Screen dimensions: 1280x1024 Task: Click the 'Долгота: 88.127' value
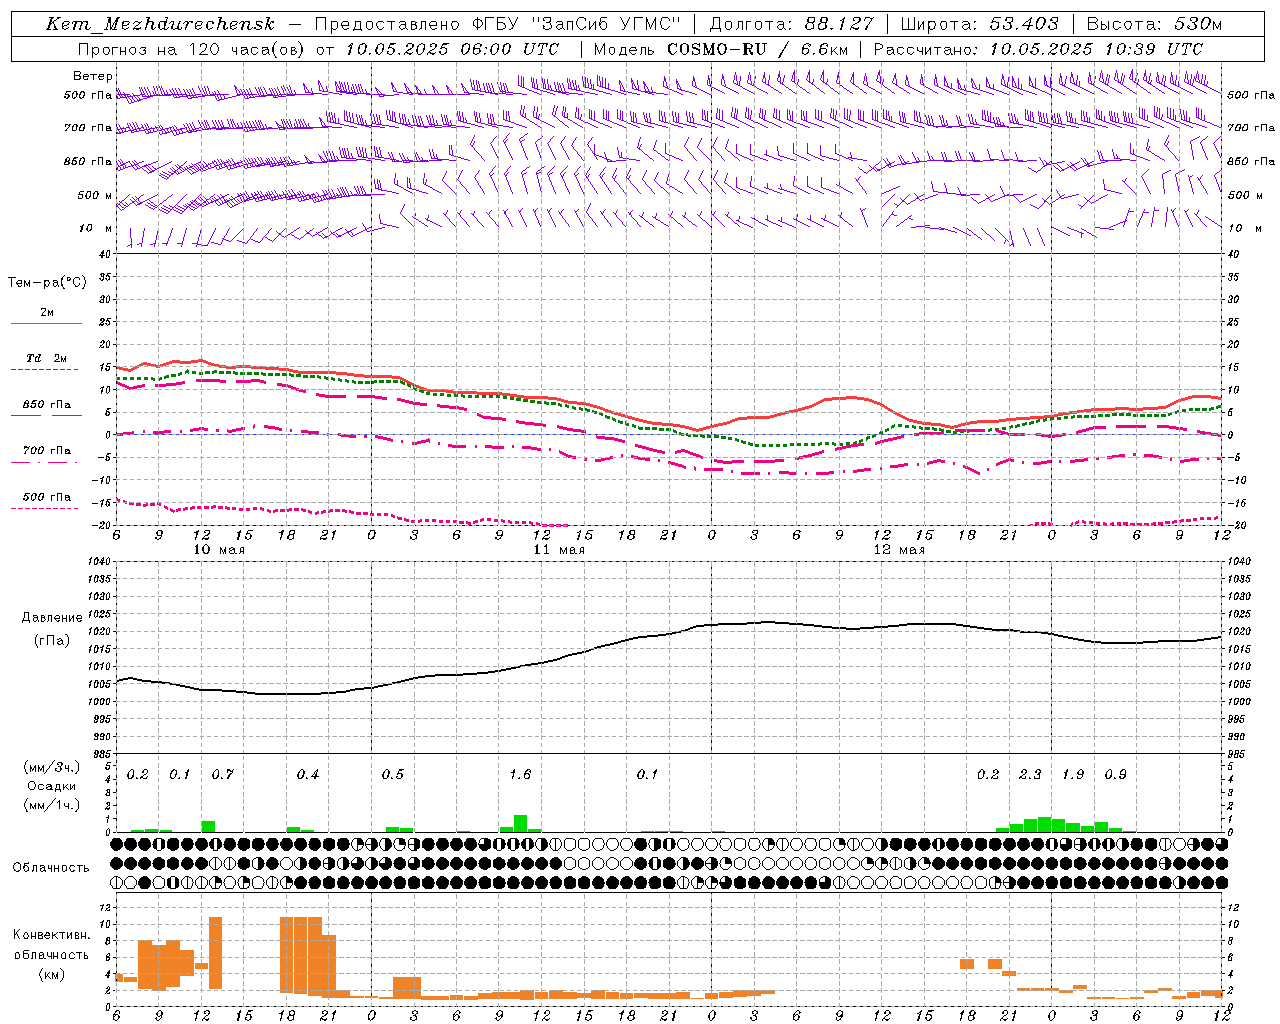coord(792,24)
